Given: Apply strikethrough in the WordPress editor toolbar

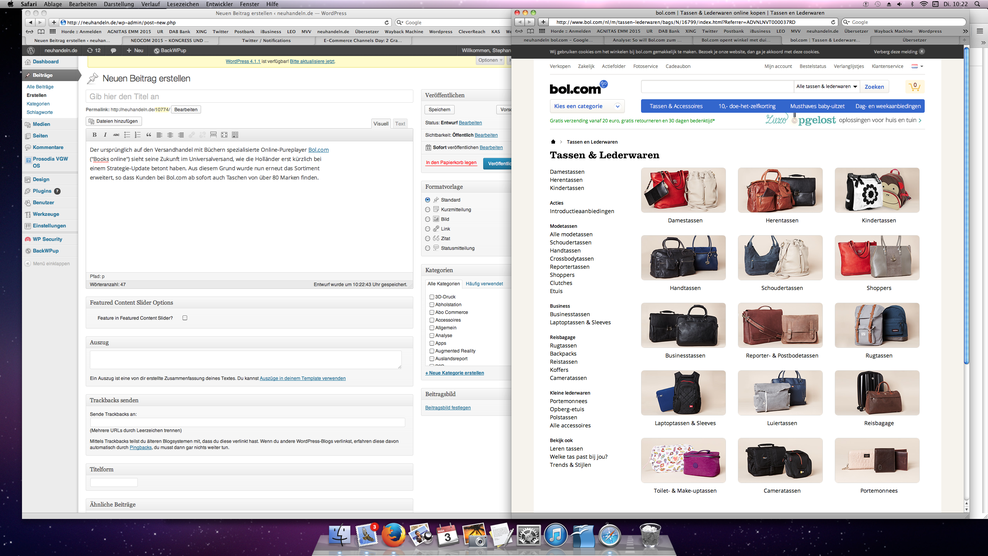Looking at the screenshot, I should click(x=116, y=135).
